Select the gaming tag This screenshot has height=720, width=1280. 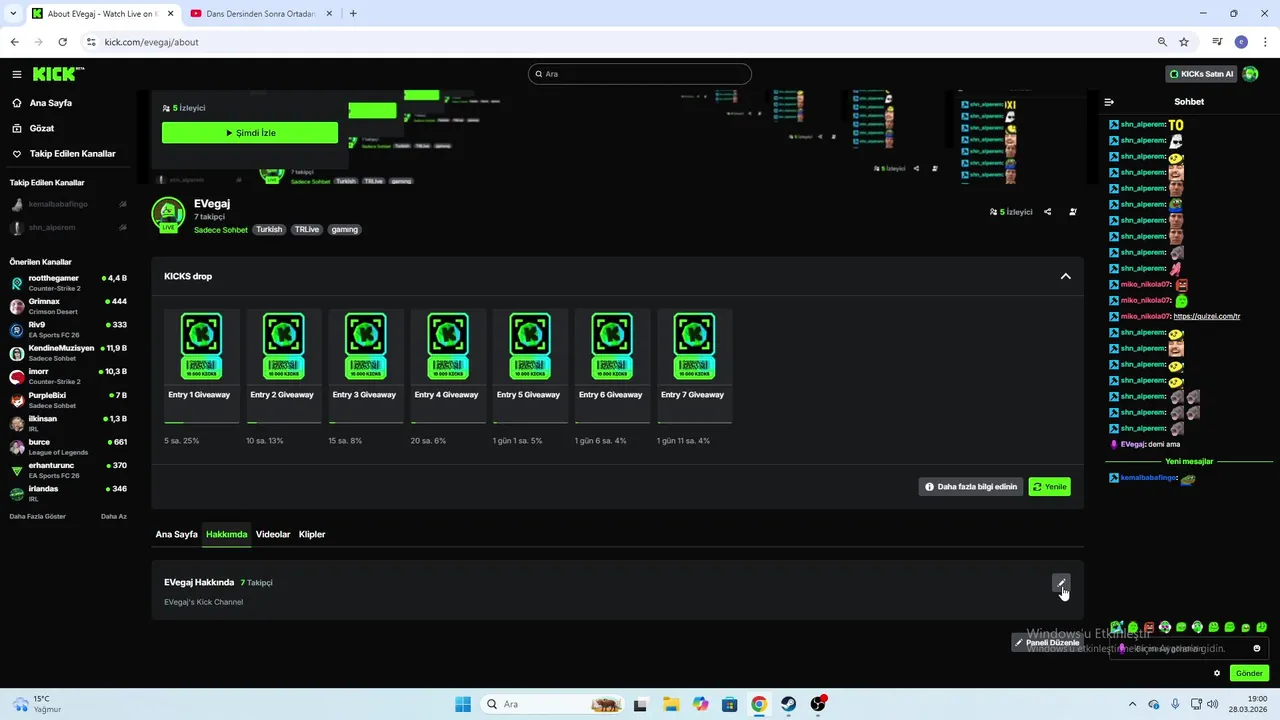344,230
